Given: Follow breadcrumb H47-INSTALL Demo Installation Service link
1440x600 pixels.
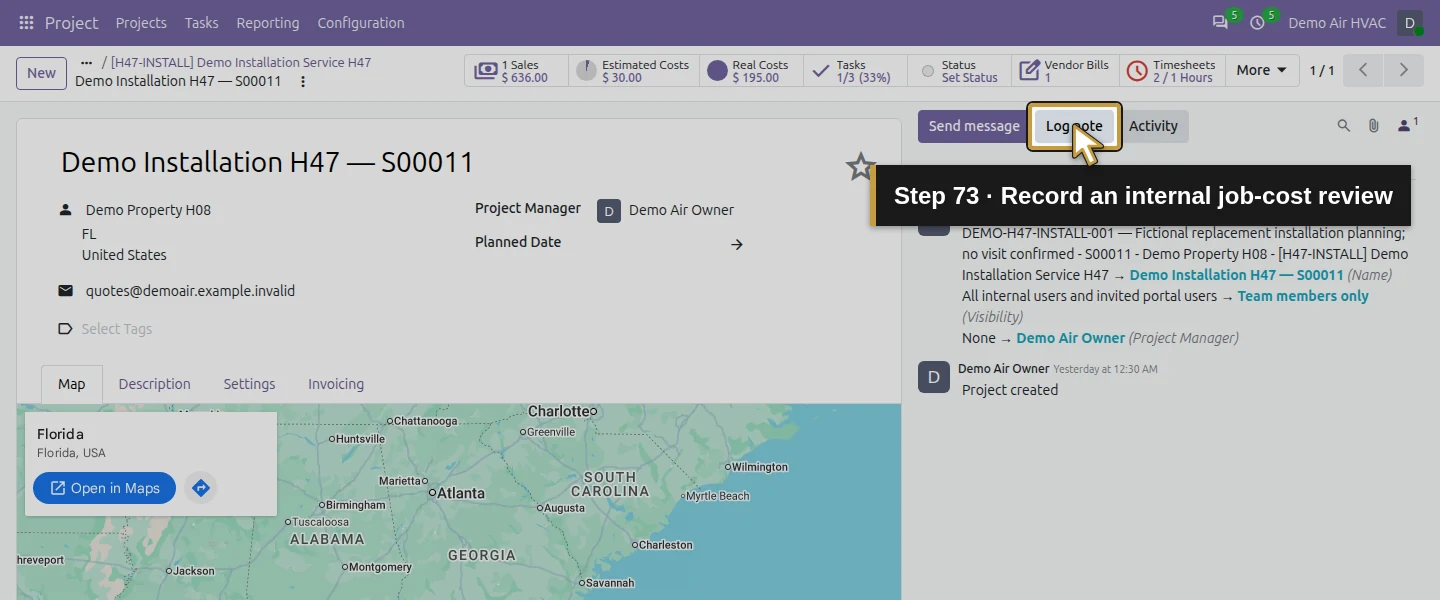Looking at the screenshot, I should click(x=241, y=62).
